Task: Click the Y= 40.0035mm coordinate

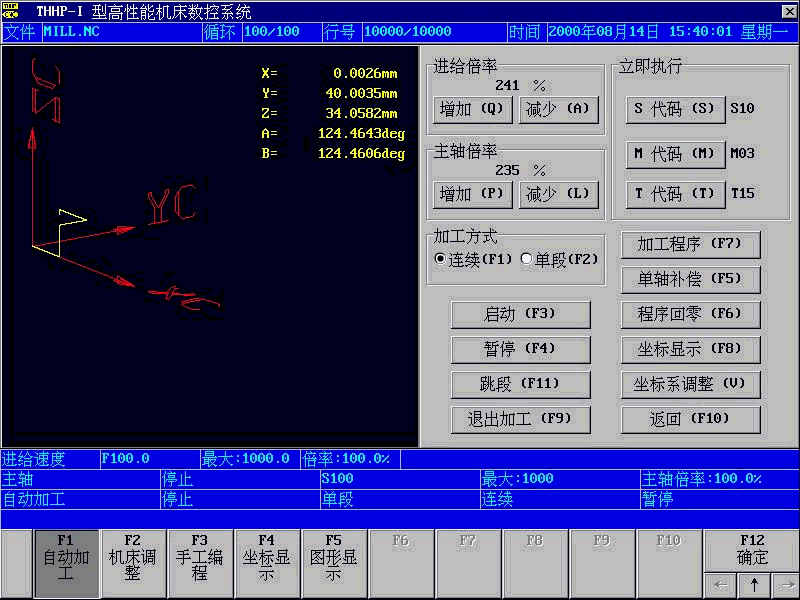Action: [330, 93]
